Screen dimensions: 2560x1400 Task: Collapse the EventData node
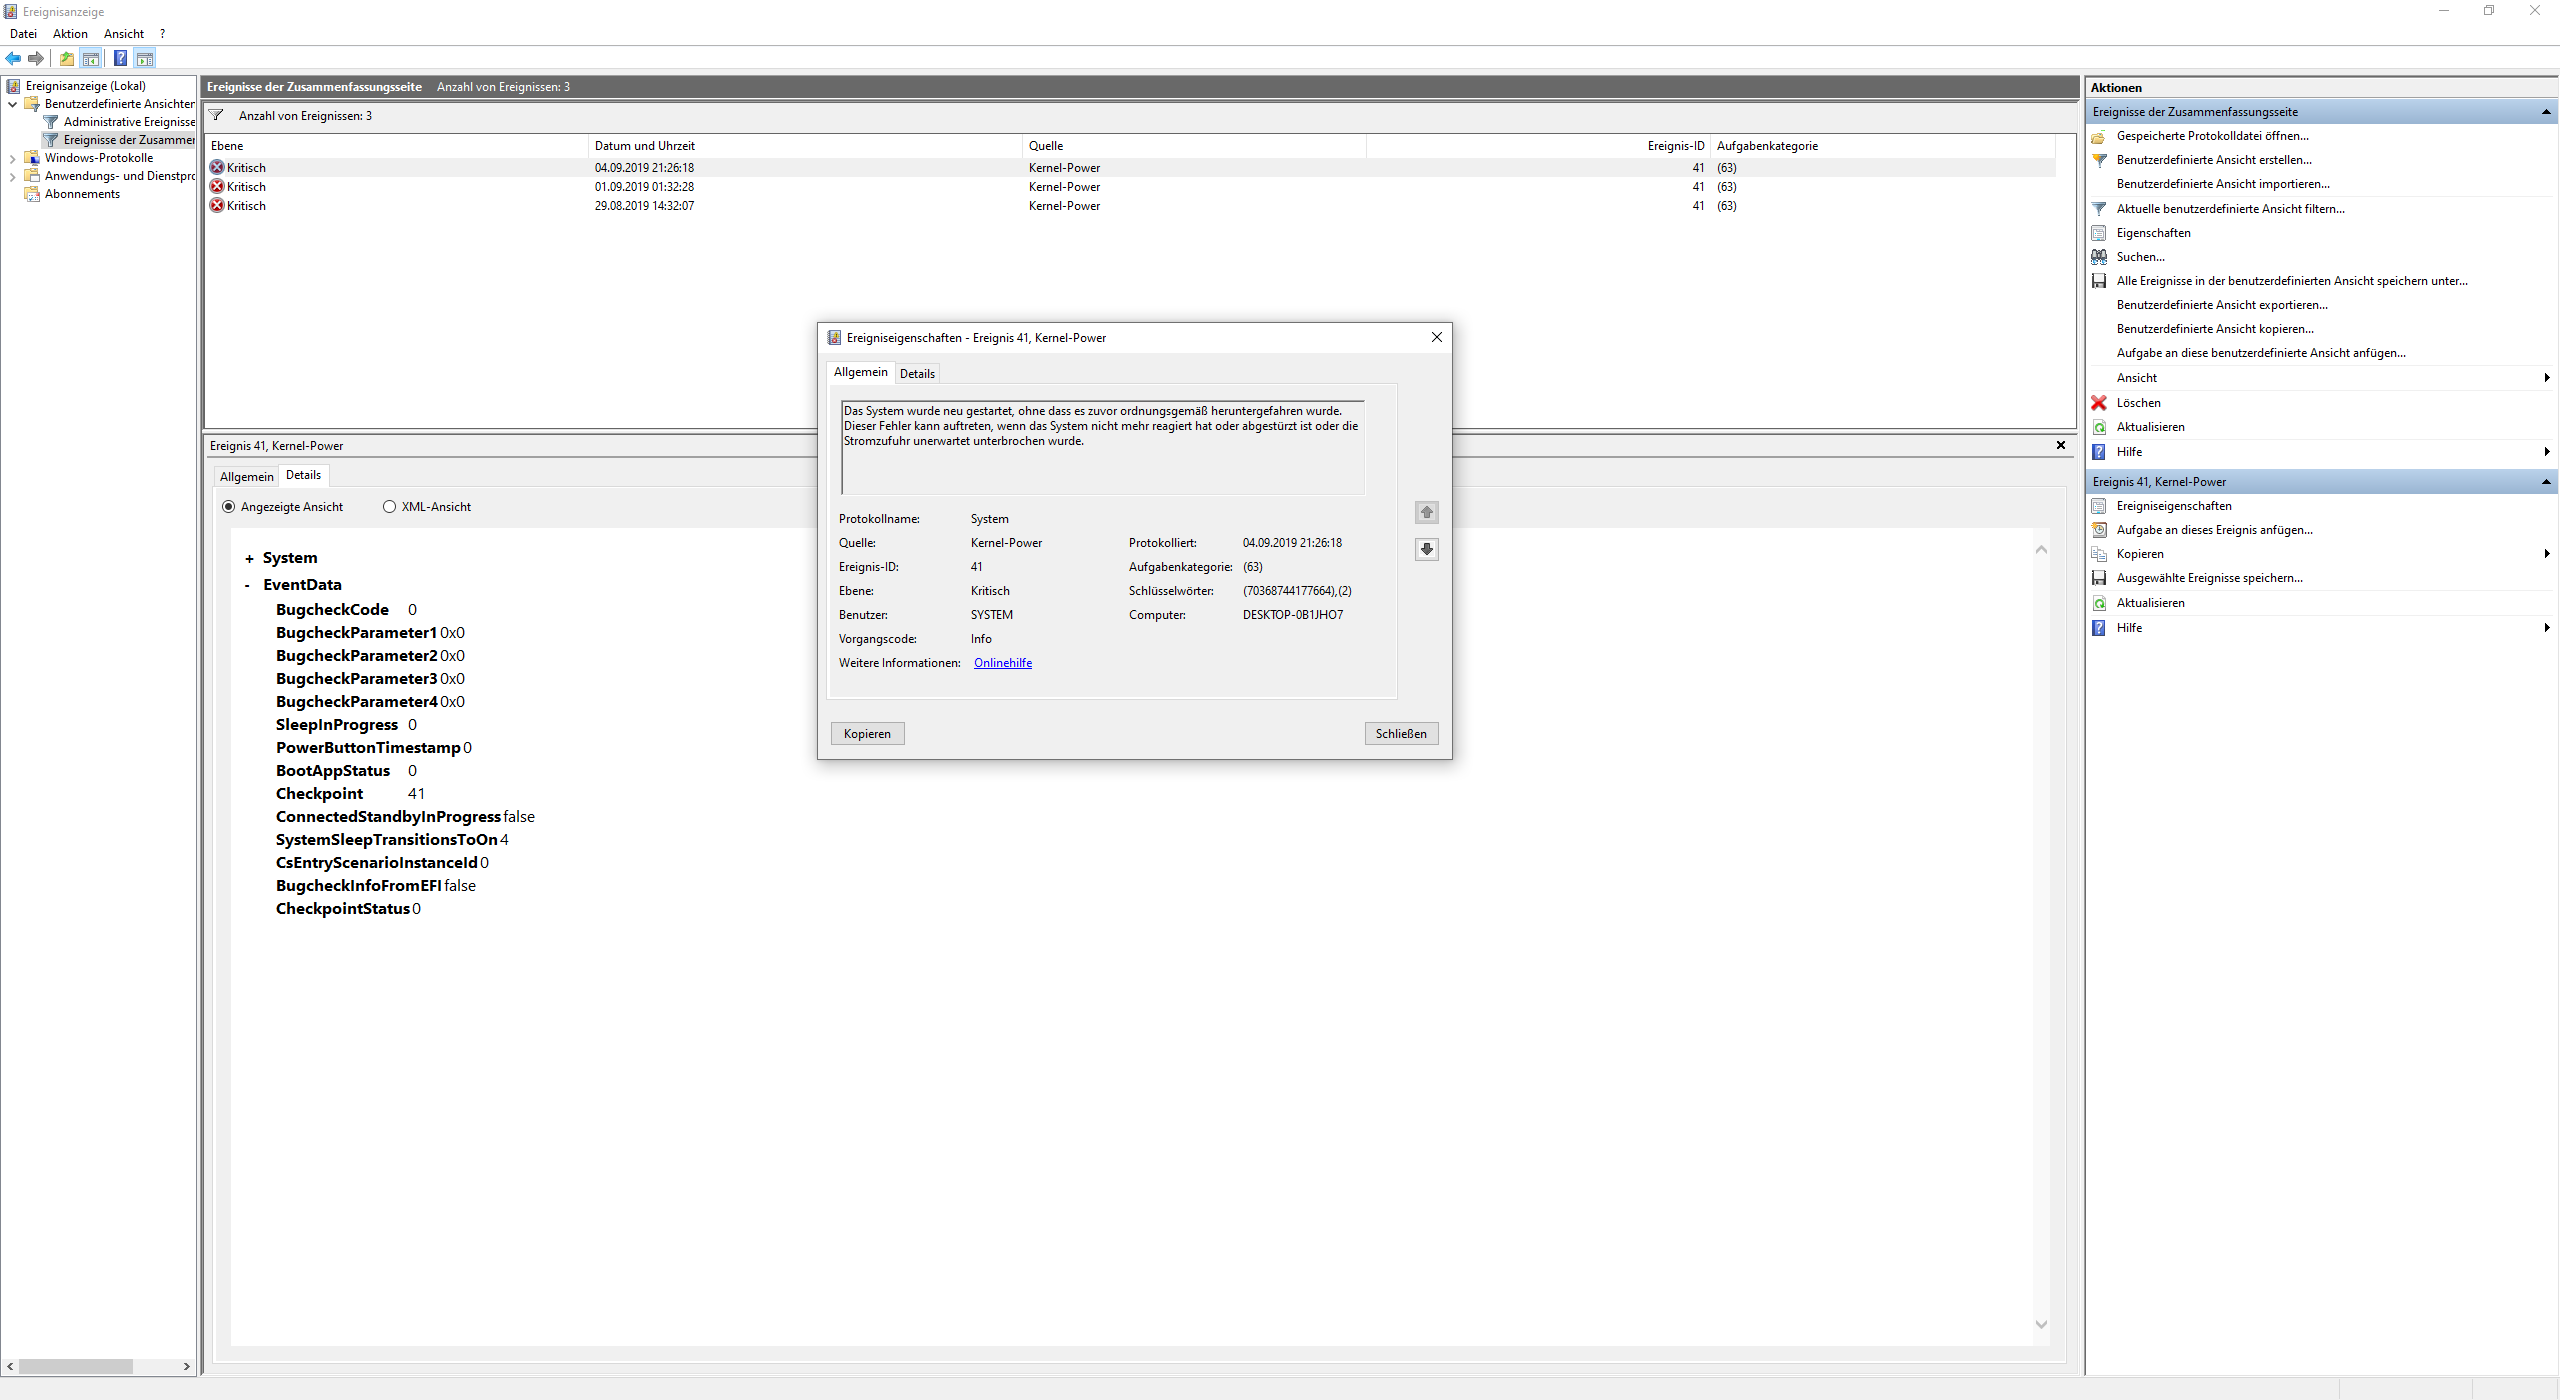247,585
